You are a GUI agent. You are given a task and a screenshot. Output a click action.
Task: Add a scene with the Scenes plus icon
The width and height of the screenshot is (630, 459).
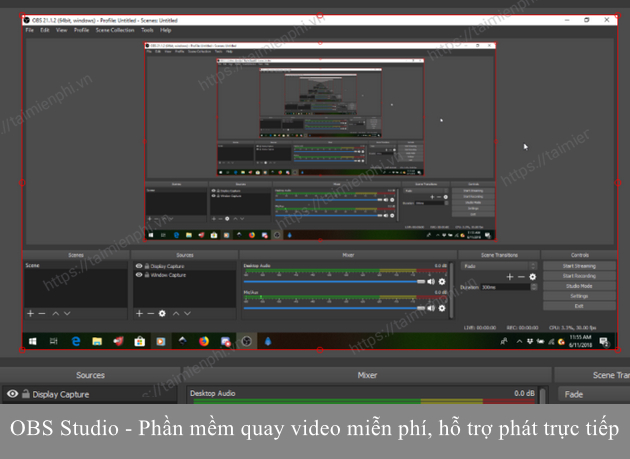click(x=31, y=314)
